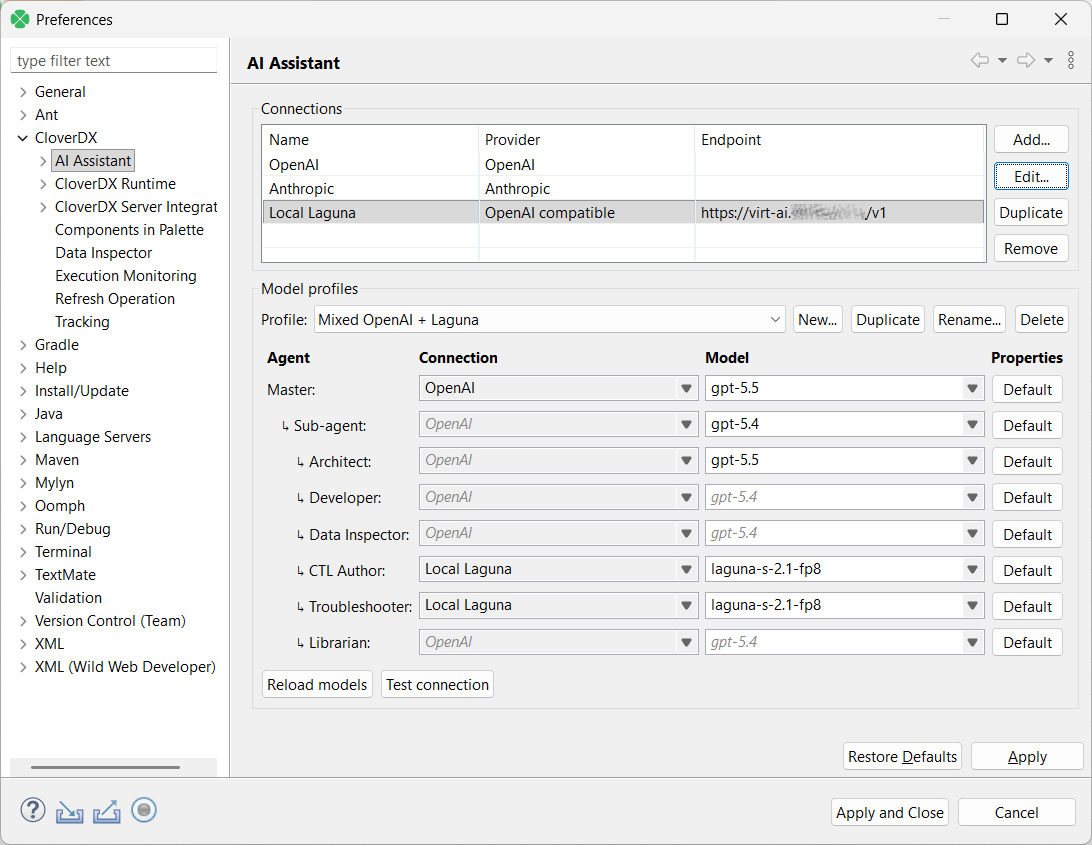Open Troubleshooter connection dropdown
The height and width of the screenshot is (845, 1092).
coord(686,606)
